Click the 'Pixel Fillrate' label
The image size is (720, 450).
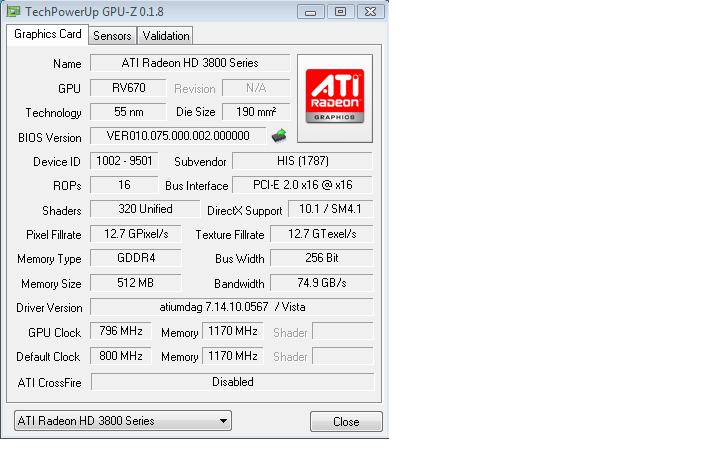53,235
